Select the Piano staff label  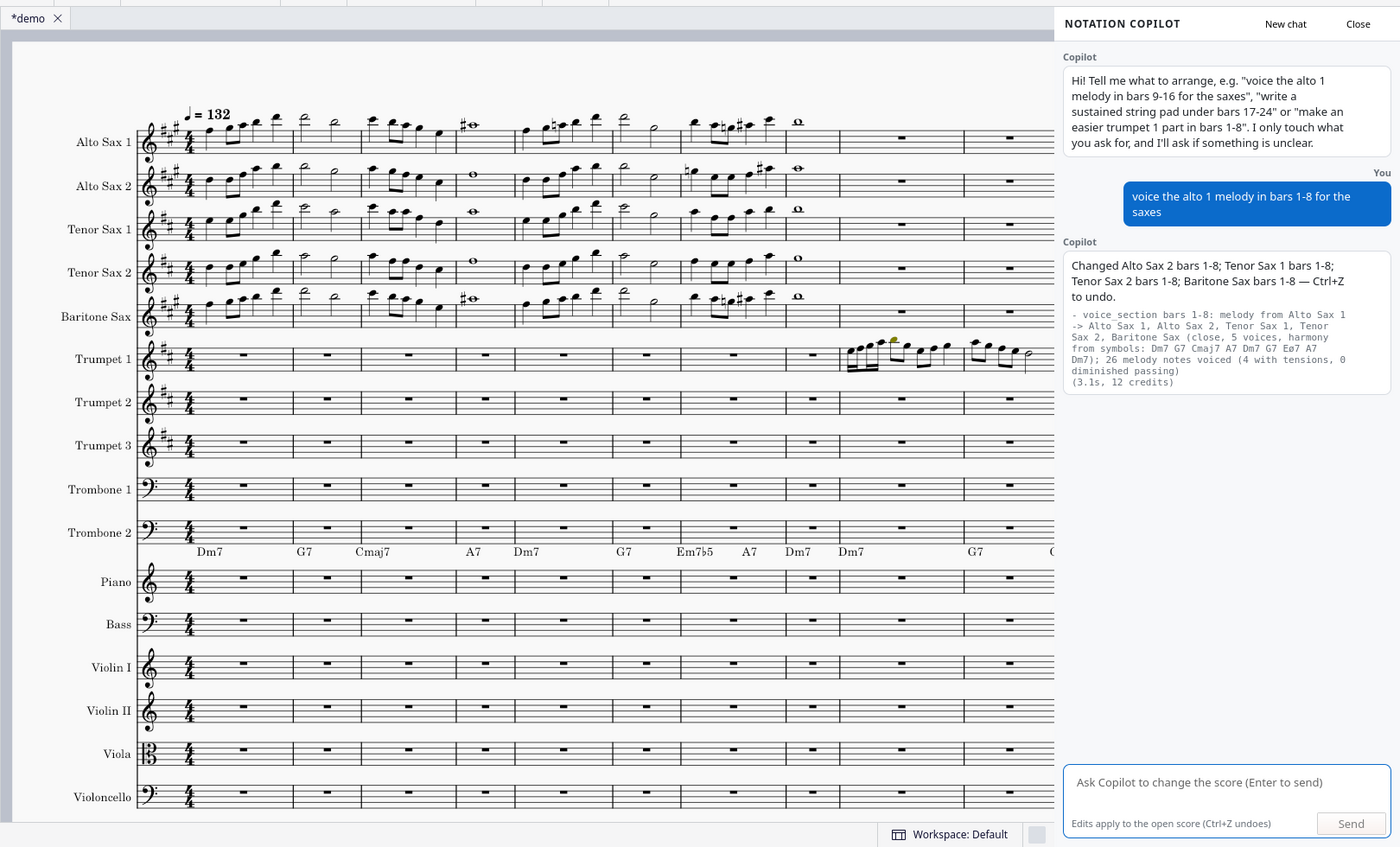(116, 582)
